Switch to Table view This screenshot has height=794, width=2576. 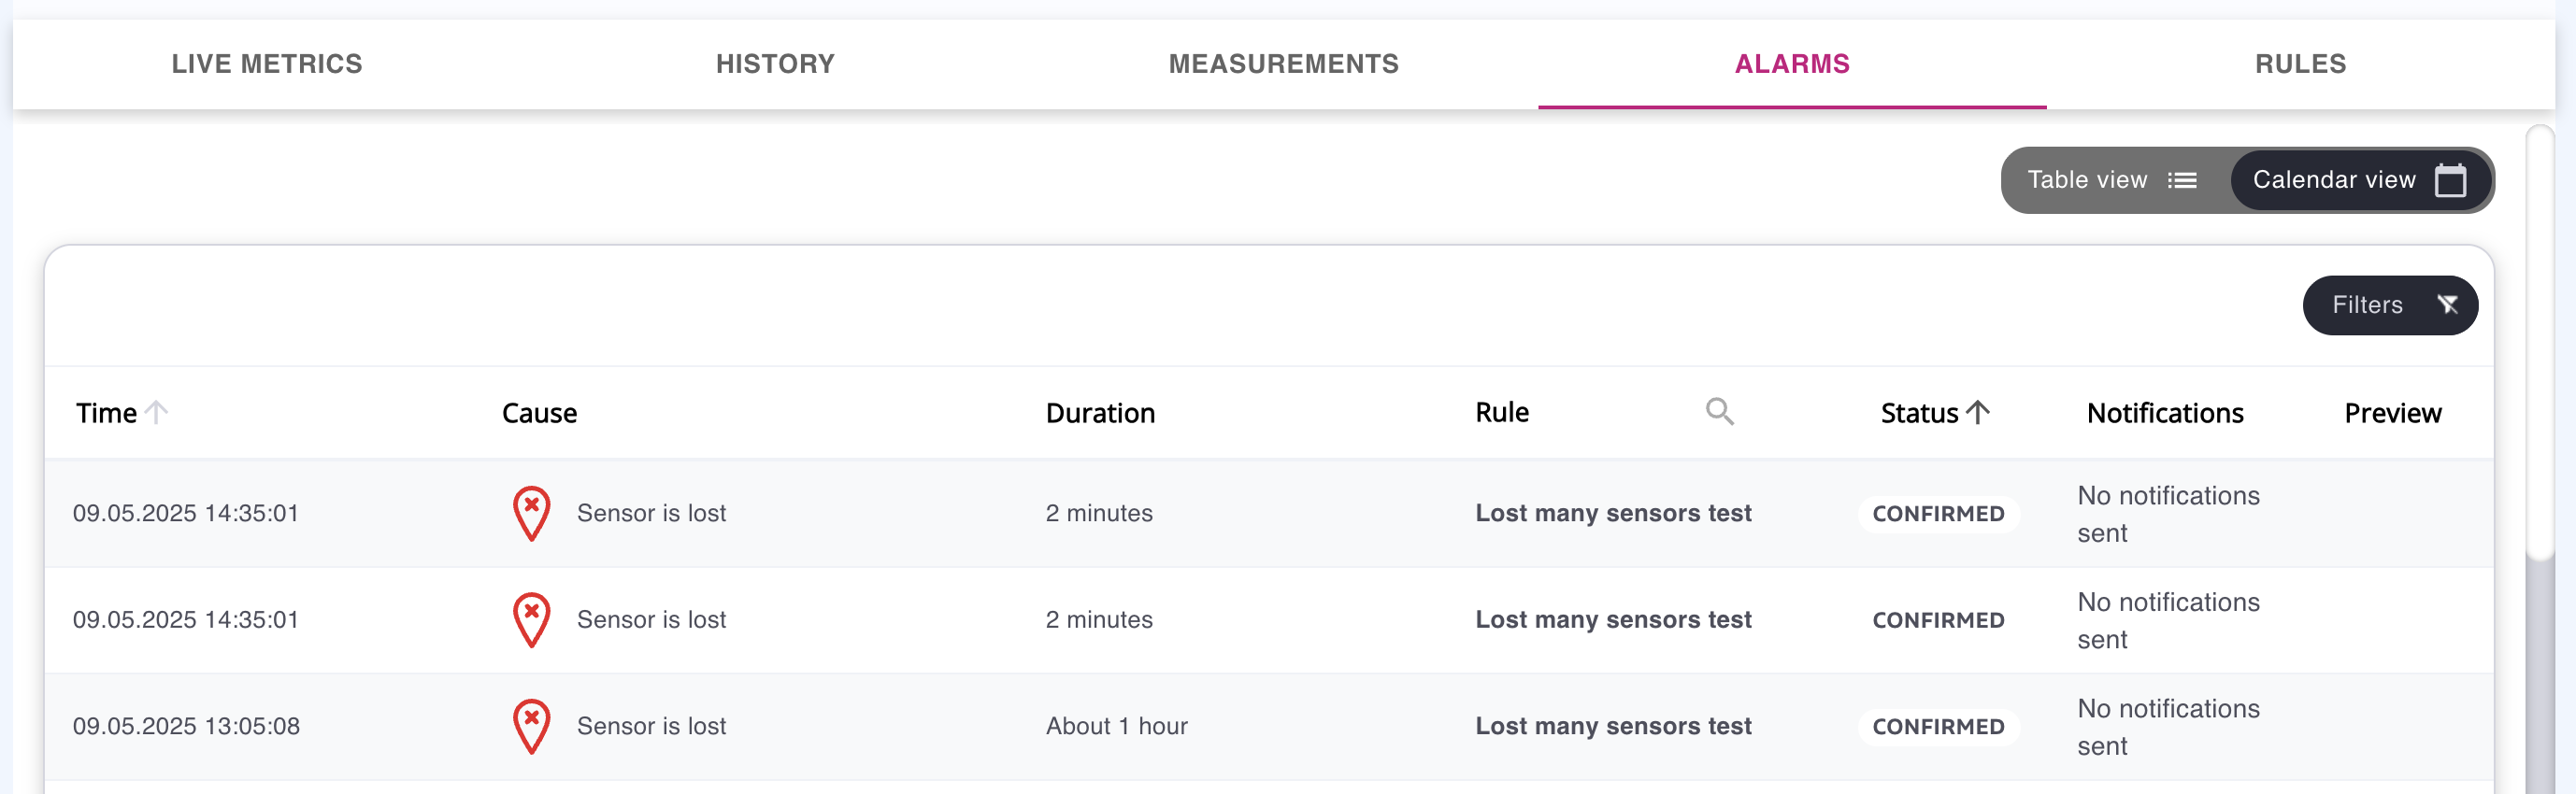2111,180
